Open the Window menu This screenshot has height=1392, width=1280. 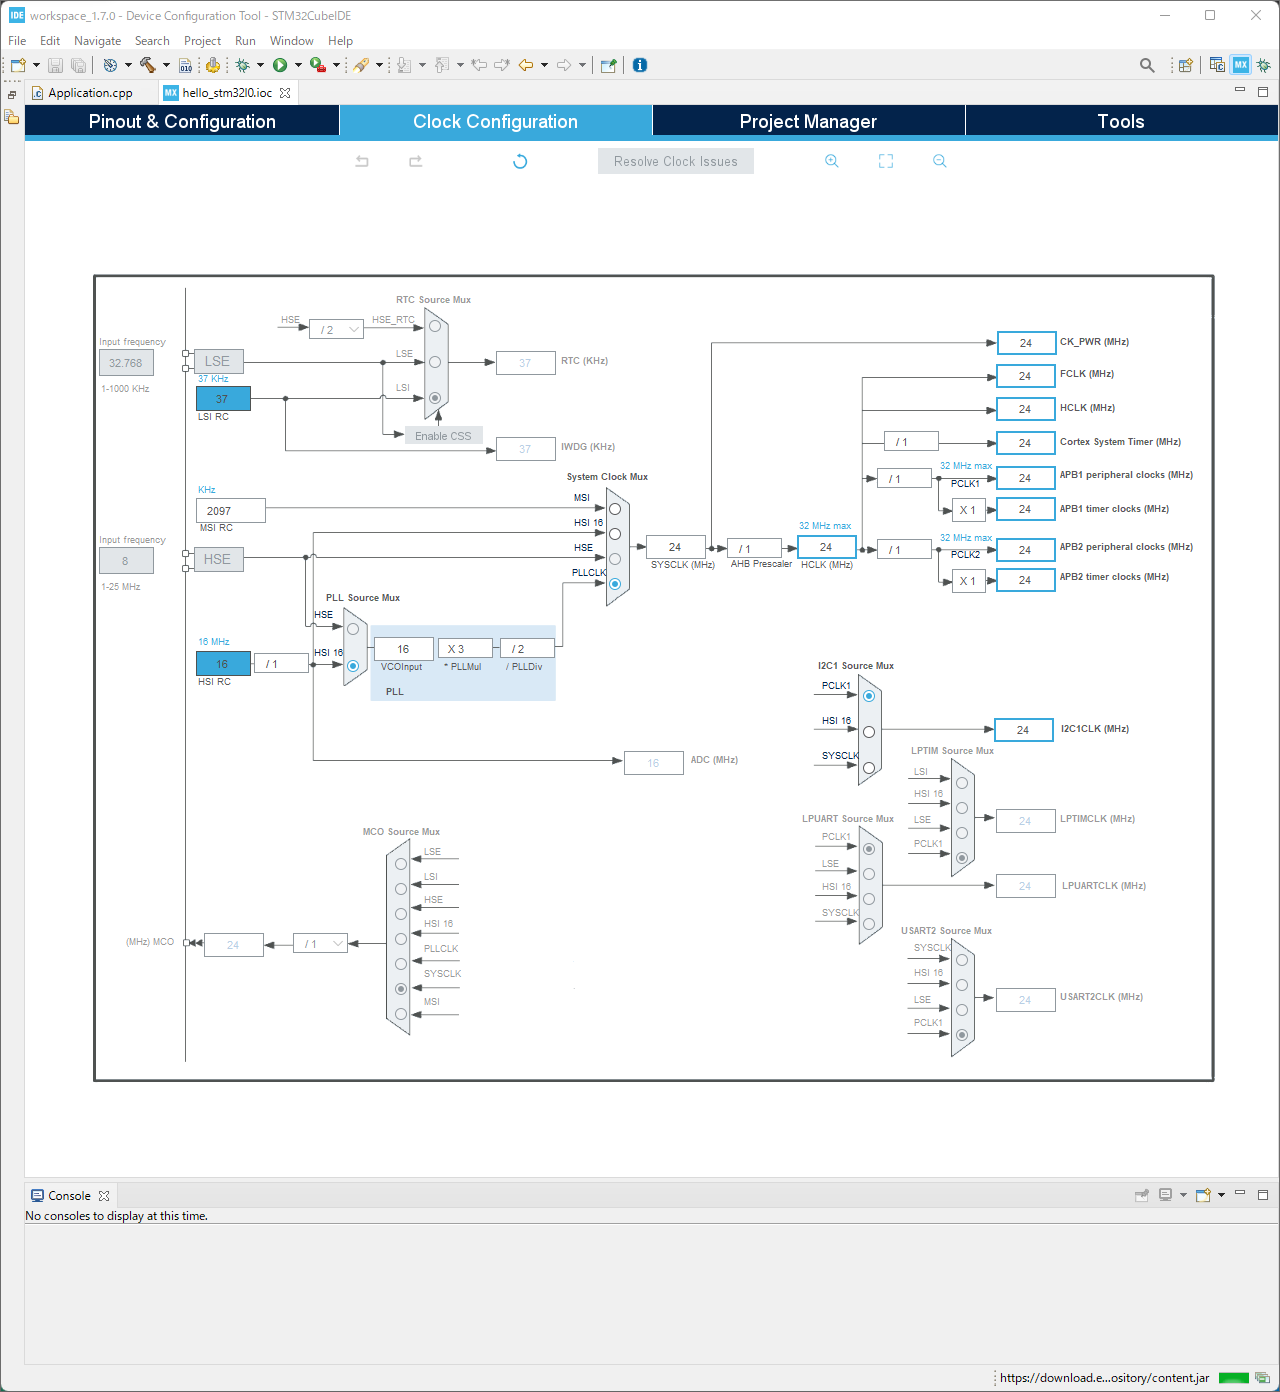point(291,41)
